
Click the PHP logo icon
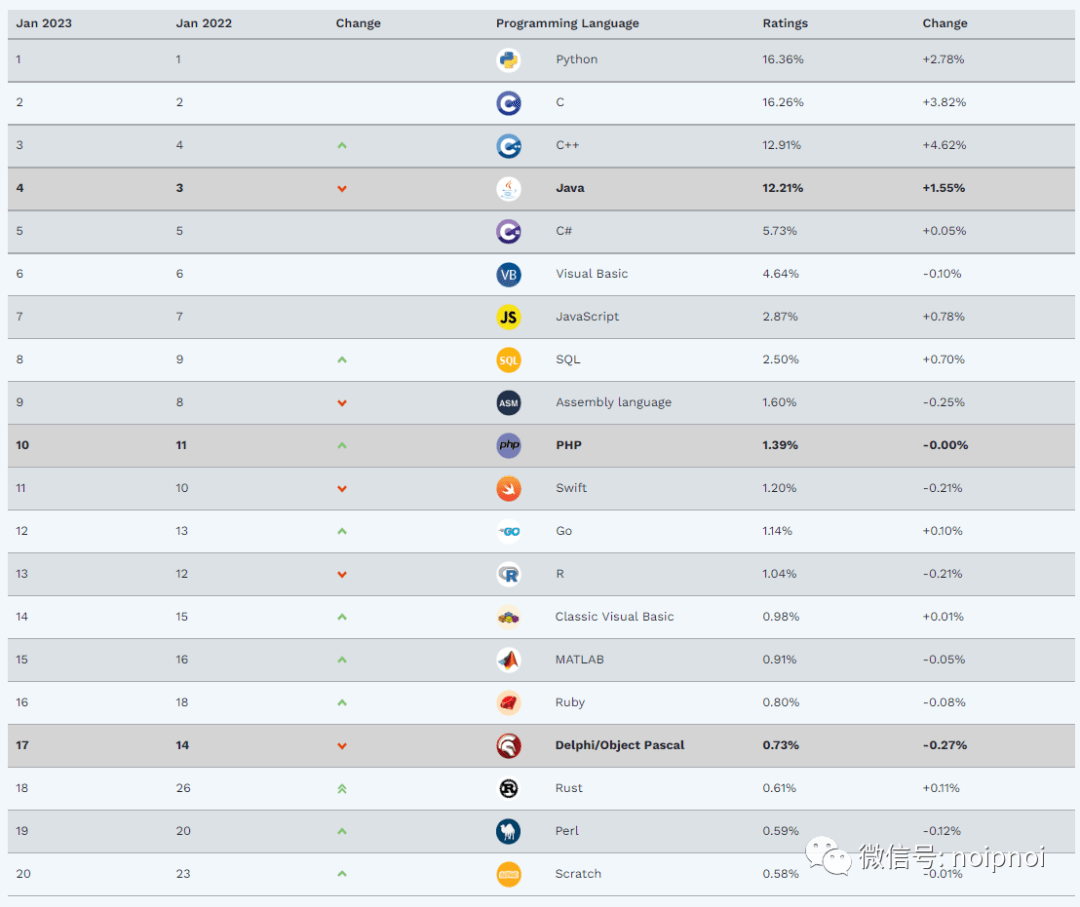(x=509, y=445)
